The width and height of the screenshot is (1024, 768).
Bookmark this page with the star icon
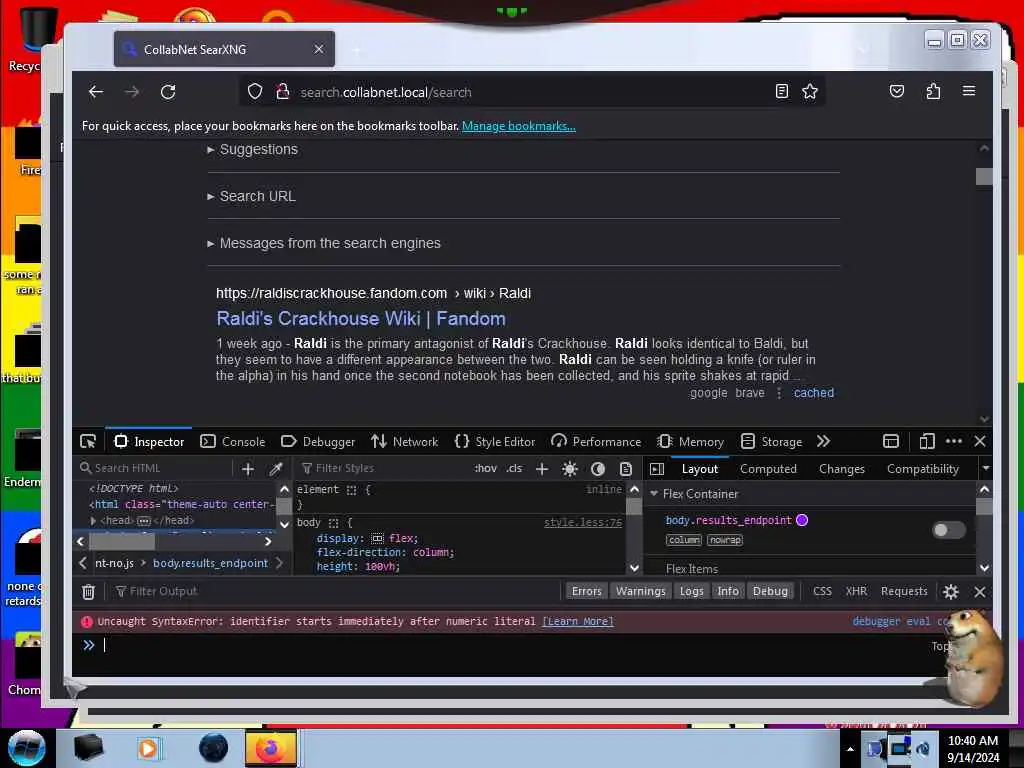coord(810,91)
